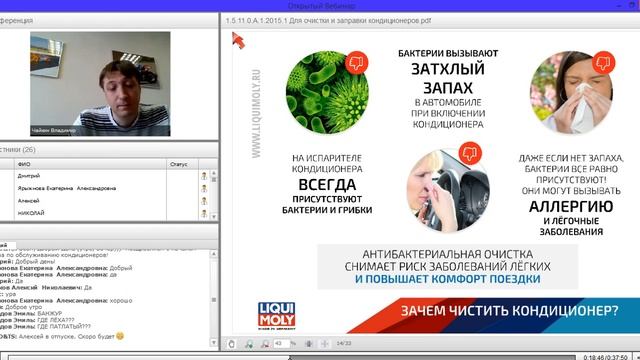Click the user icon in Дмитрий row
The width and height of the screenshot is (640, 360).
point(204,176)
